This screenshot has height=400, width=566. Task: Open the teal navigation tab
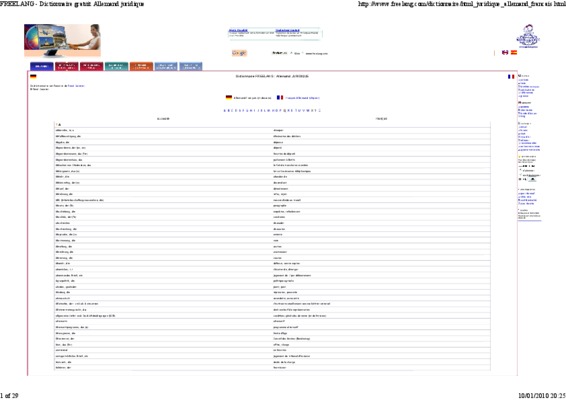(116, 66)
